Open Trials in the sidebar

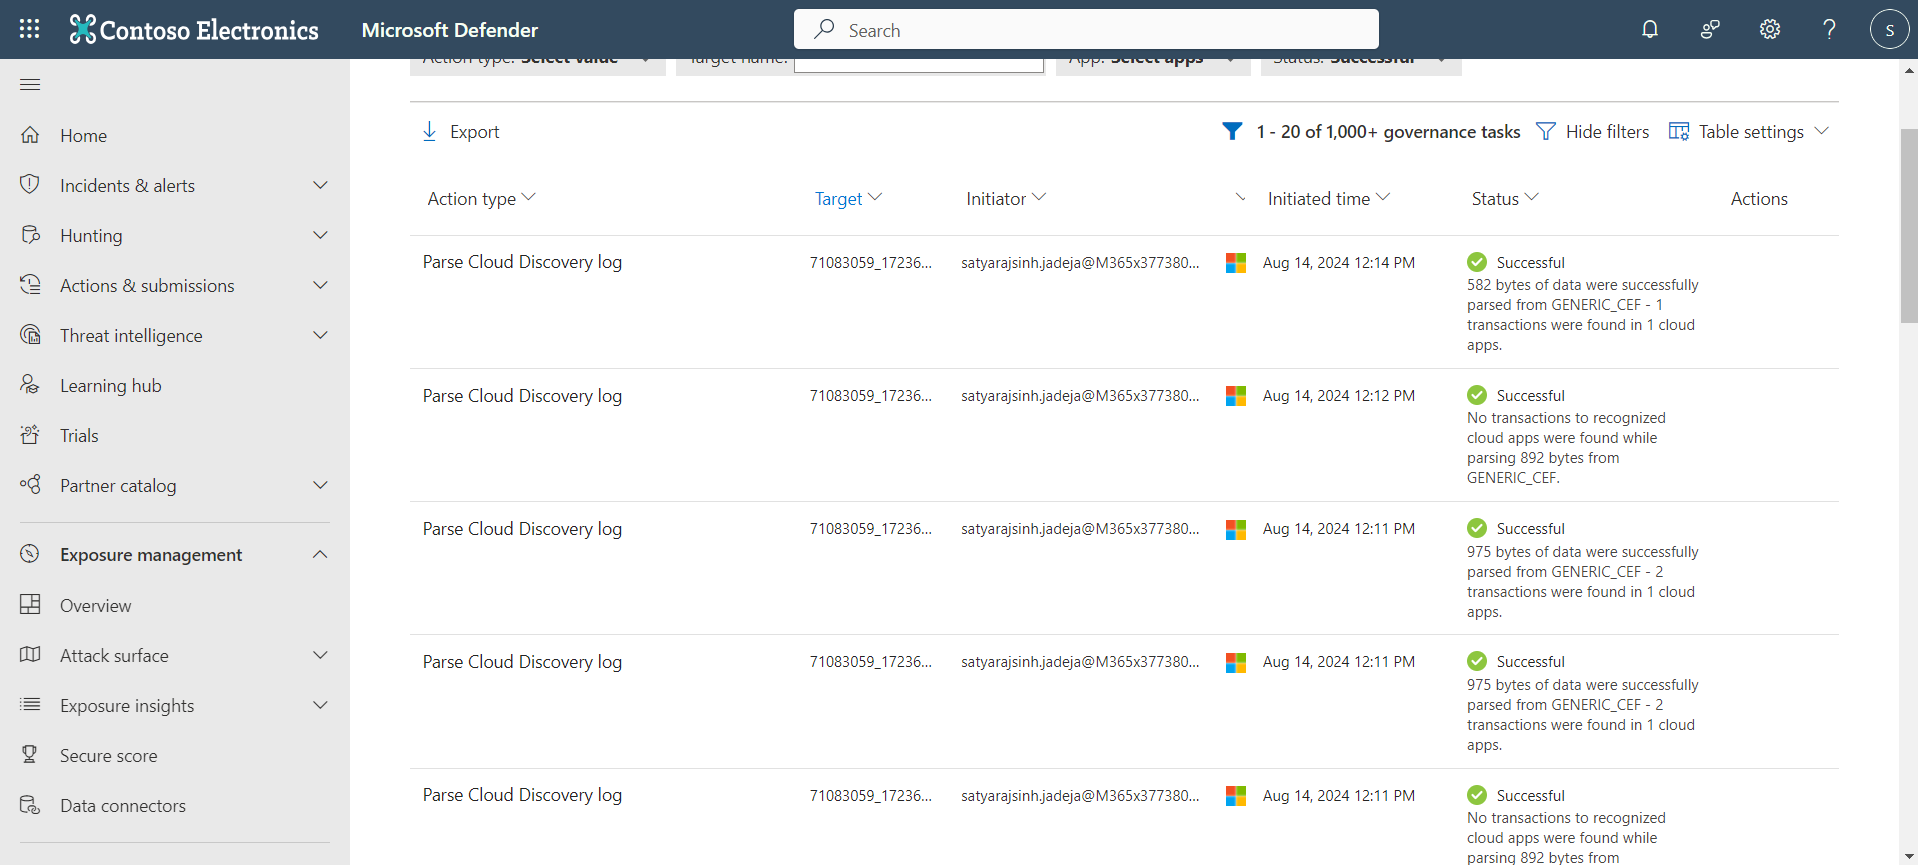[x=79, y=435]
